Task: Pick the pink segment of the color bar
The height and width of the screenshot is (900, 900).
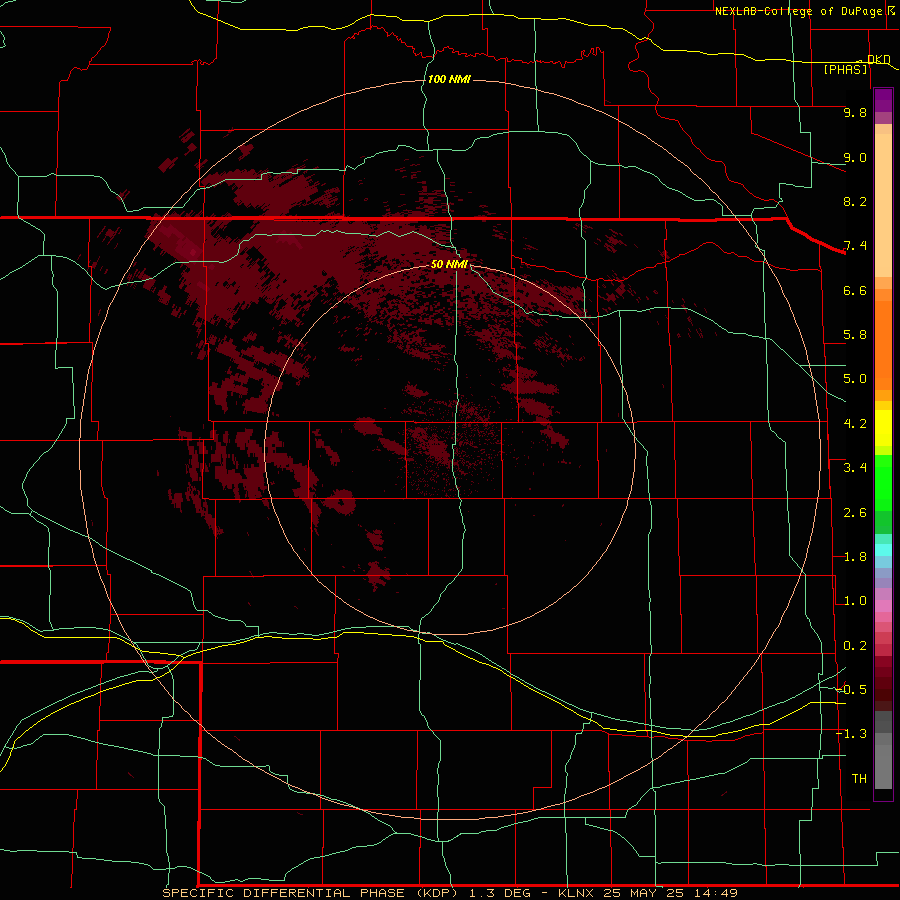Action: [883, 606]
